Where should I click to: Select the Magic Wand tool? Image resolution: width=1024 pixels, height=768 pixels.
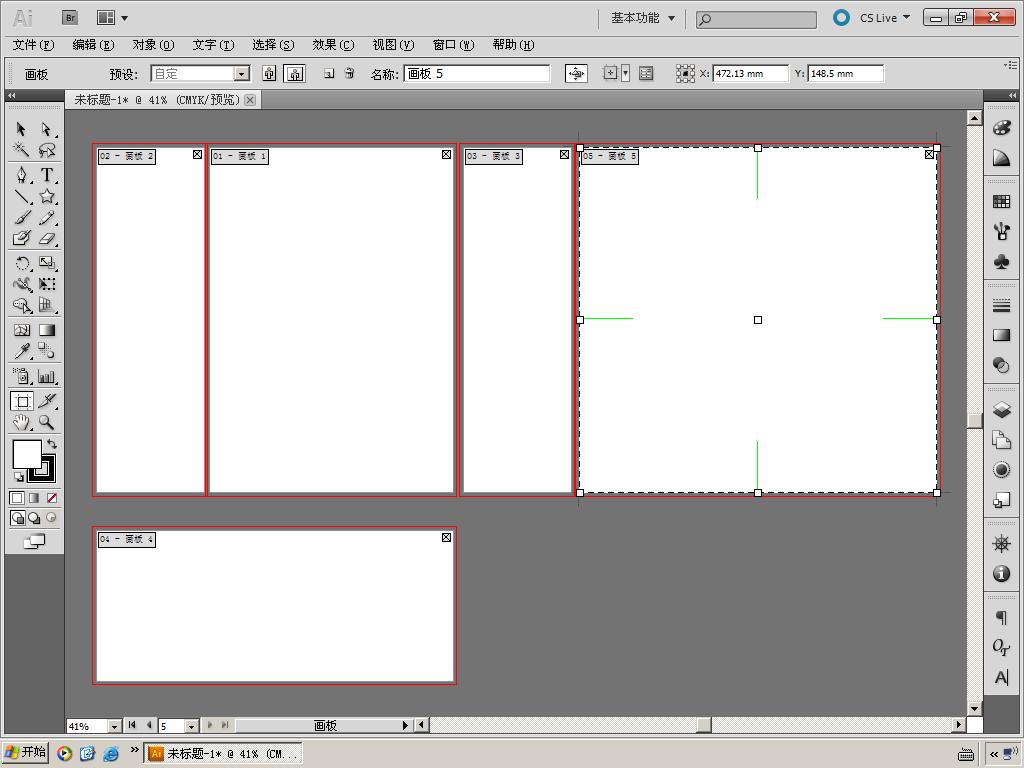point(22,150)
